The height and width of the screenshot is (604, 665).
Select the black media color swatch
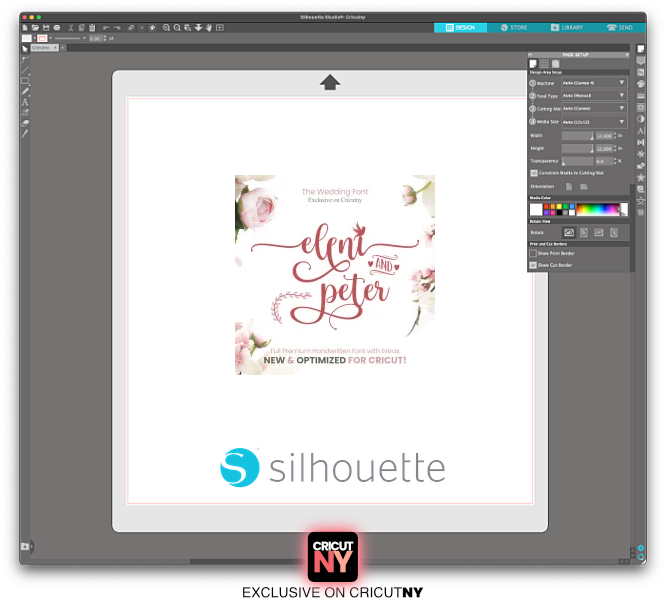coord(559,212)
